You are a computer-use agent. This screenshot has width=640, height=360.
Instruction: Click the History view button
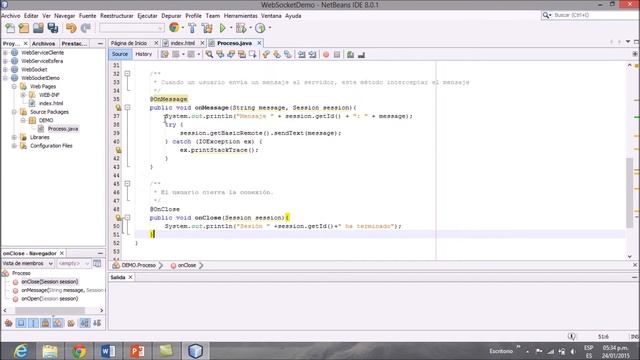(x=143, y=54)
